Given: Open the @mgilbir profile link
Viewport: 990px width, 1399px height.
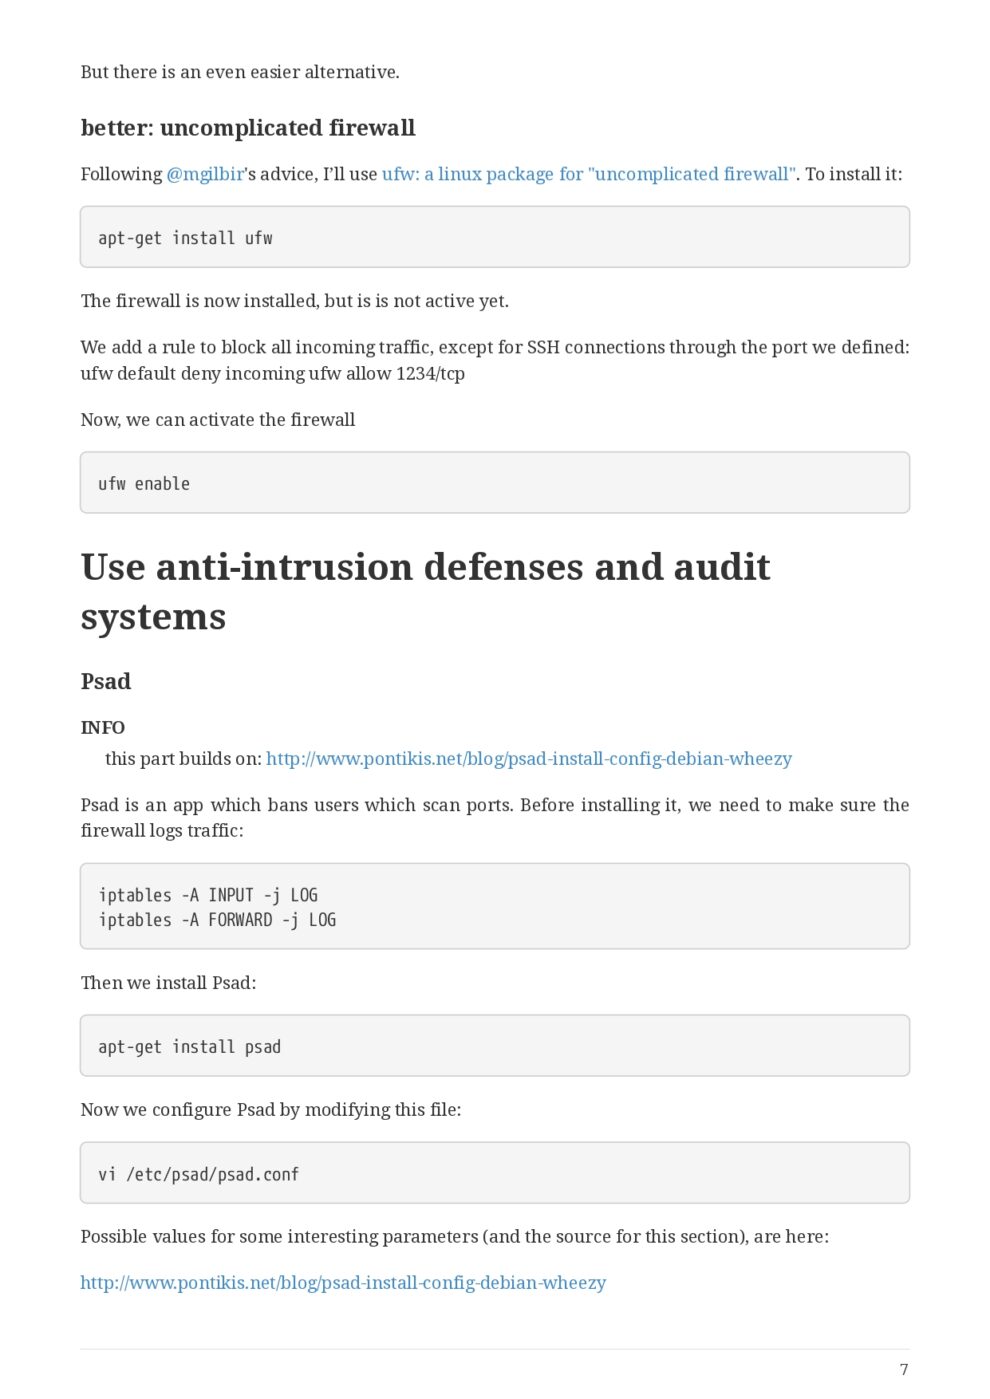Looking at the screenshot, I should point(205,174).
